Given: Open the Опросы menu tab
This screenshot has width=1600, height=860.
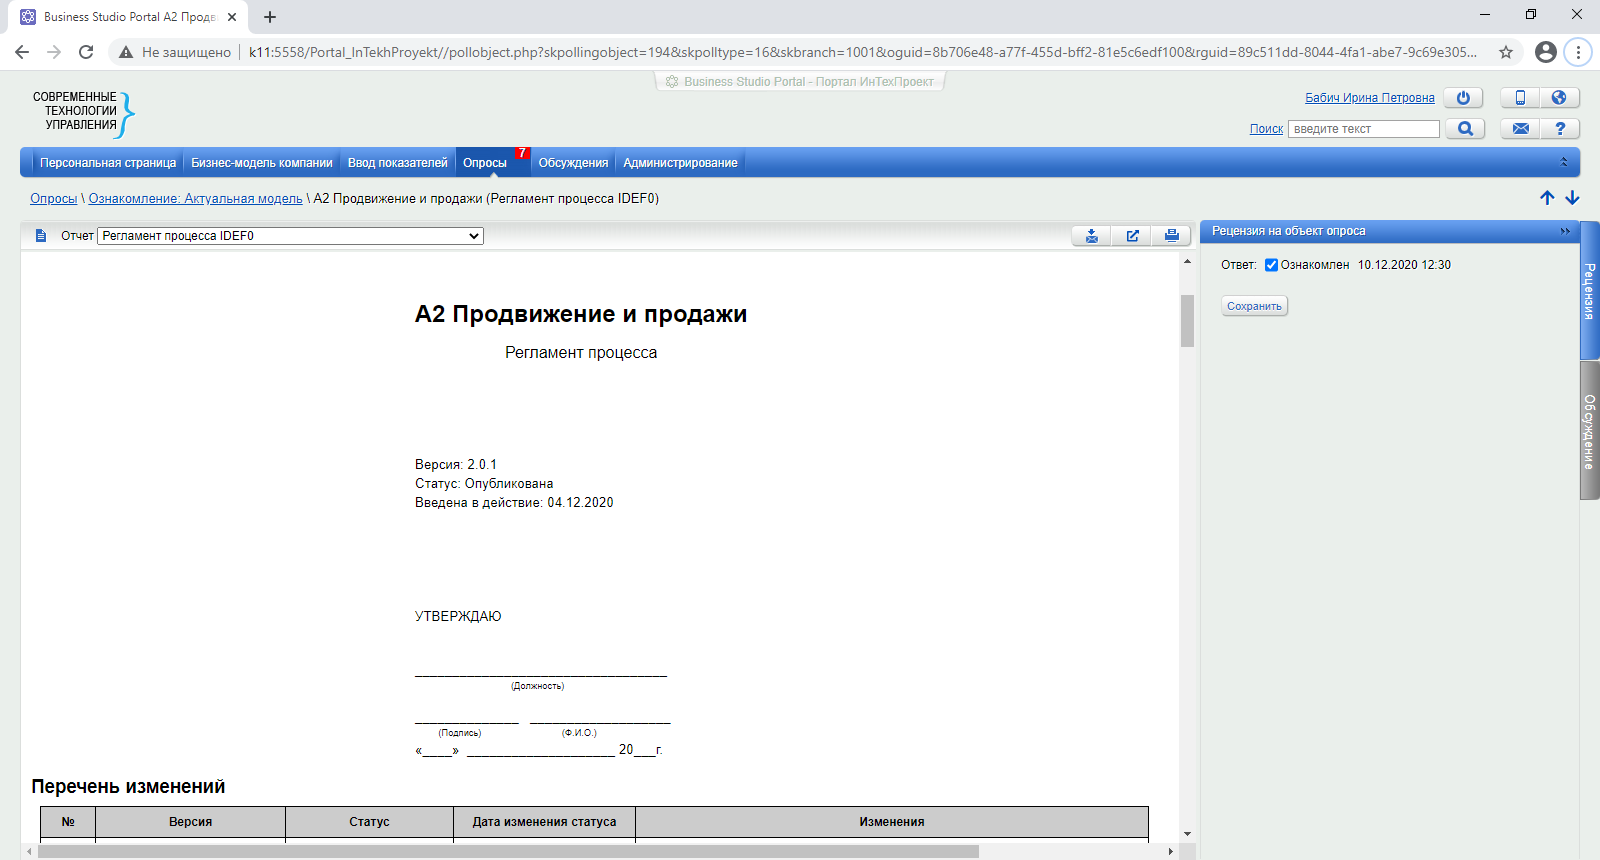Looking at the screenshot, I should [x=485, y=163].
